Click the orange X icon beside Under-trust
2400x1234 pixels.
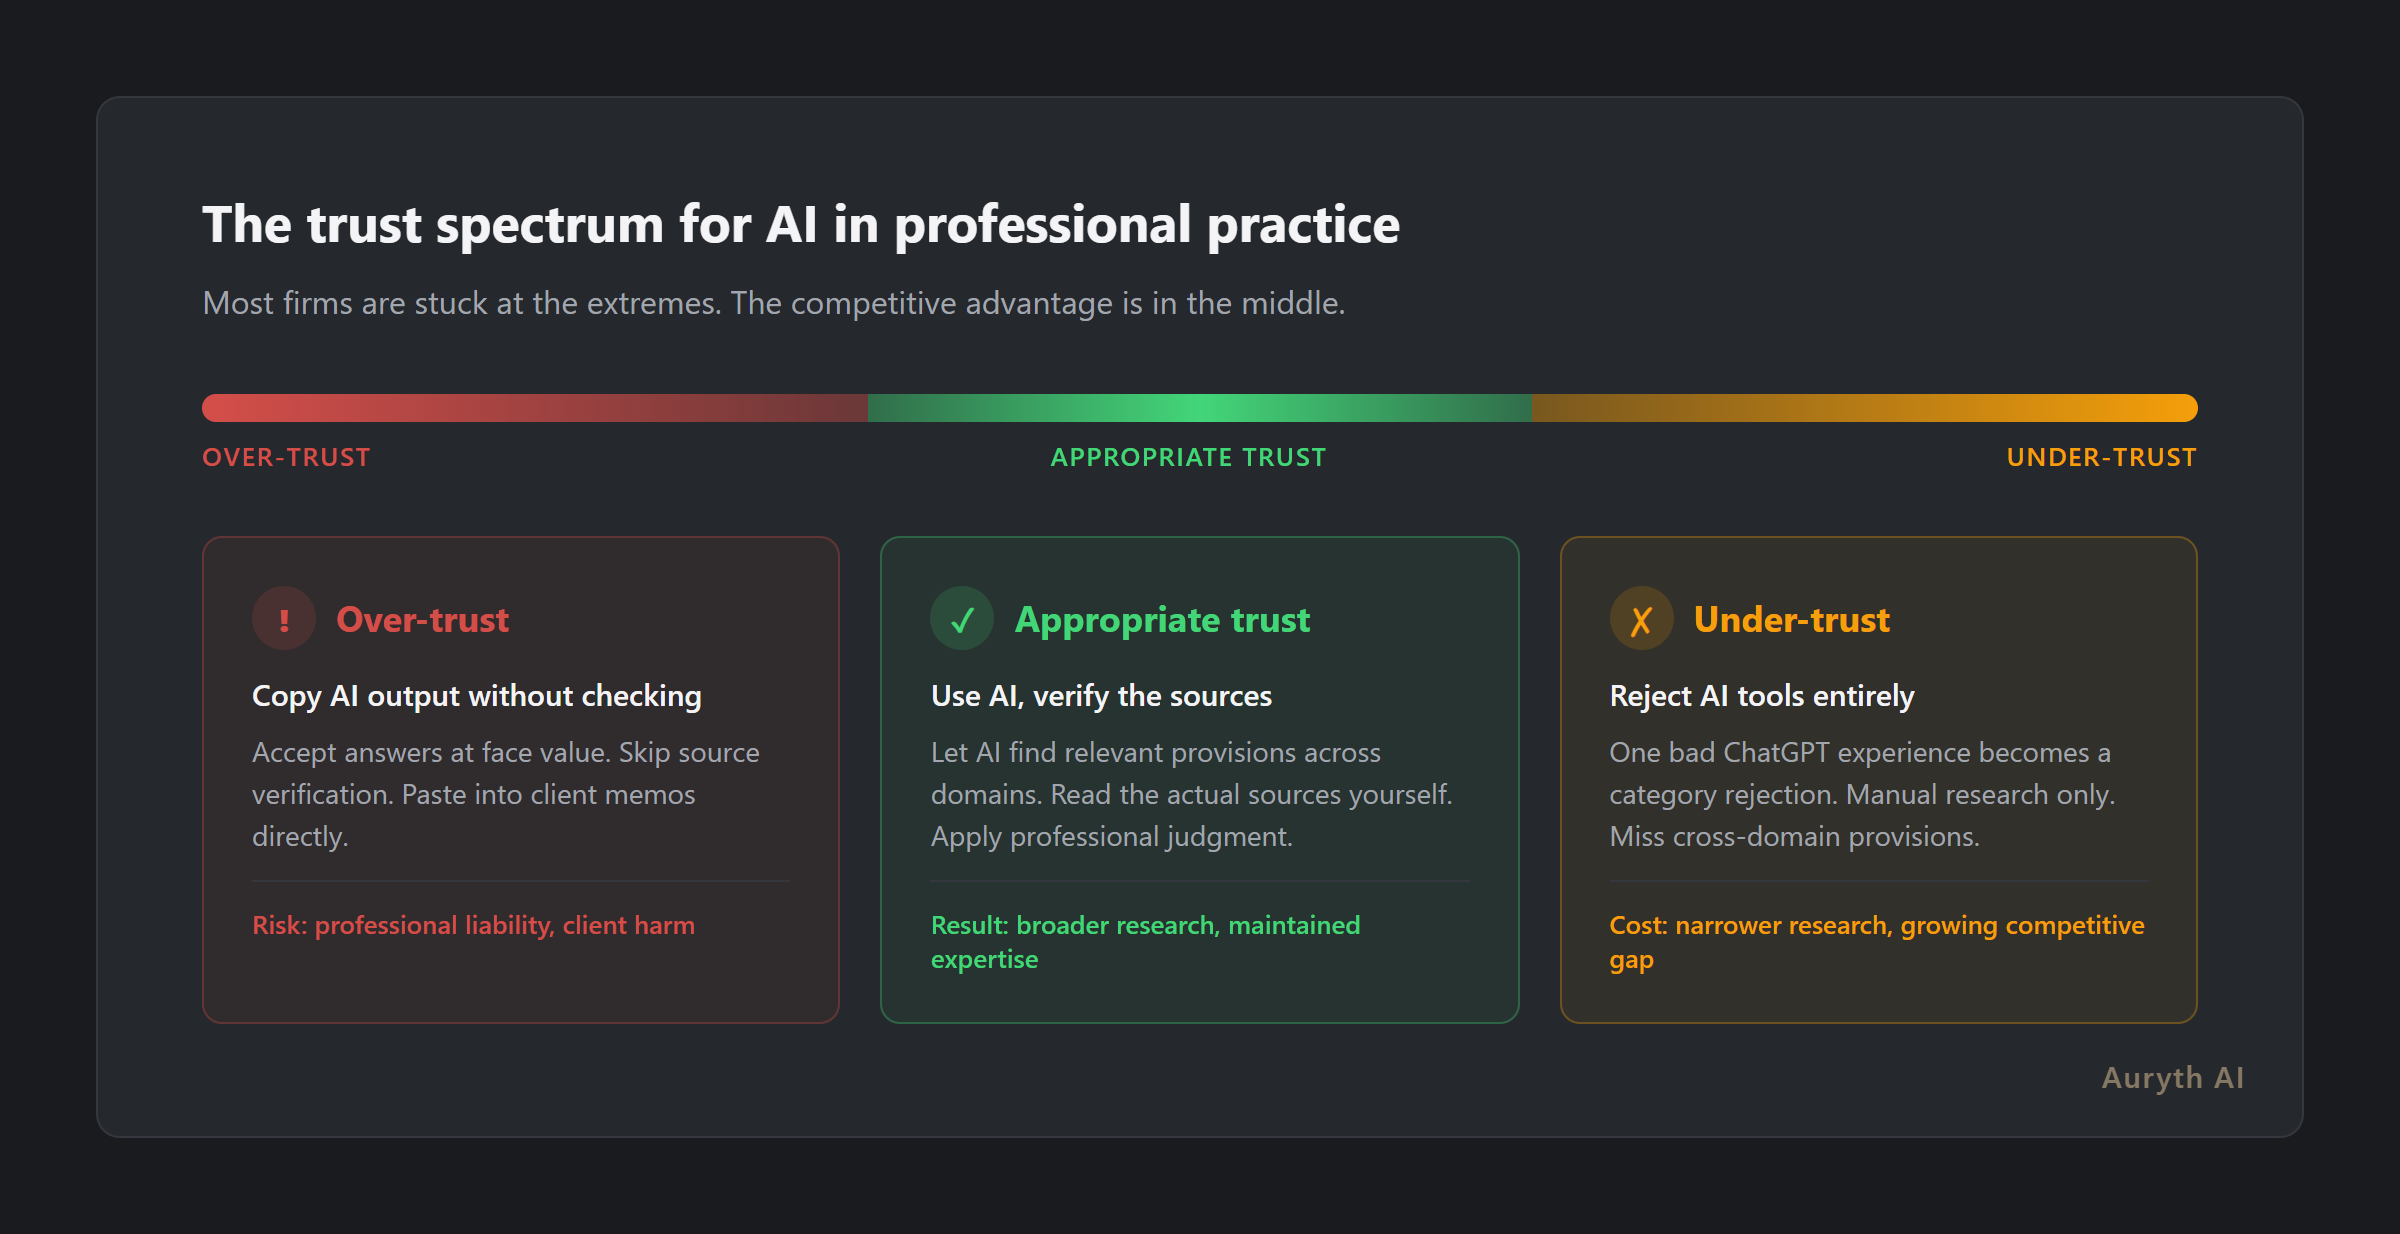coord(1641,619)
